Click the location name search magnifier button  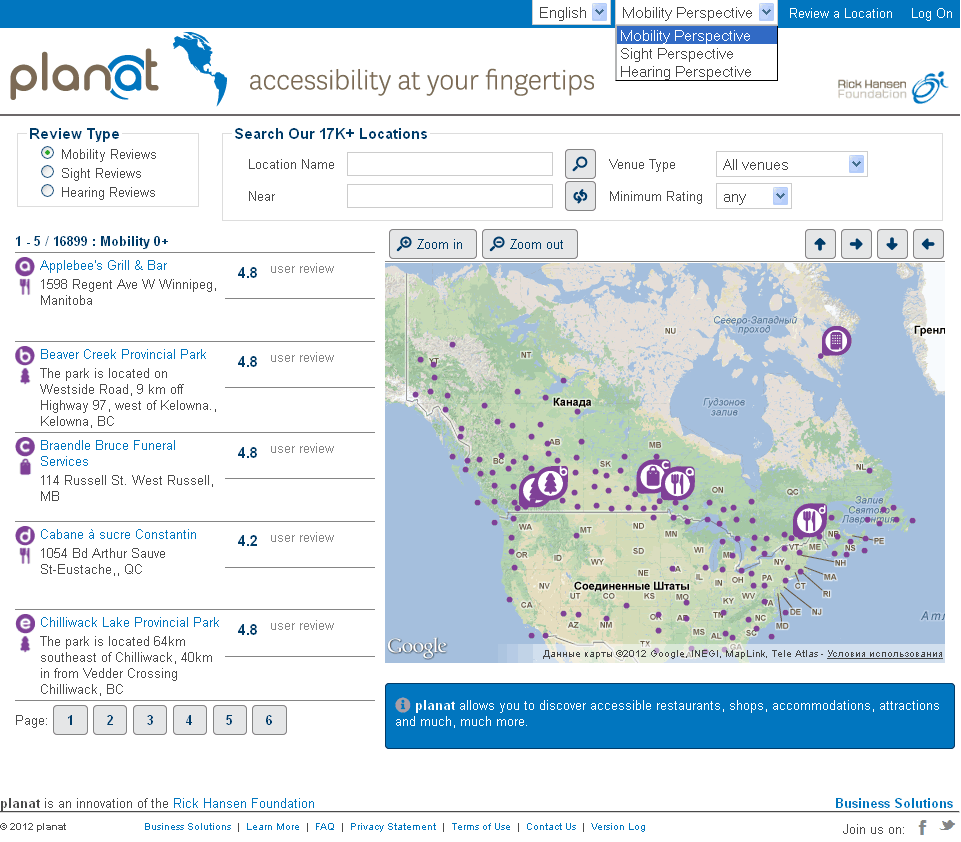click(580, 164)
